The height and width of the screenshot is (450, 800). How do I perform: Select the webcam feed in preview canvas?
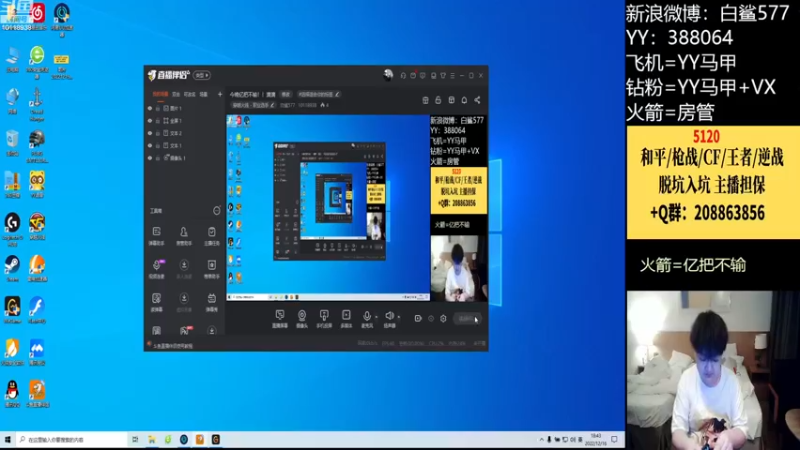(x=458, y=268)
